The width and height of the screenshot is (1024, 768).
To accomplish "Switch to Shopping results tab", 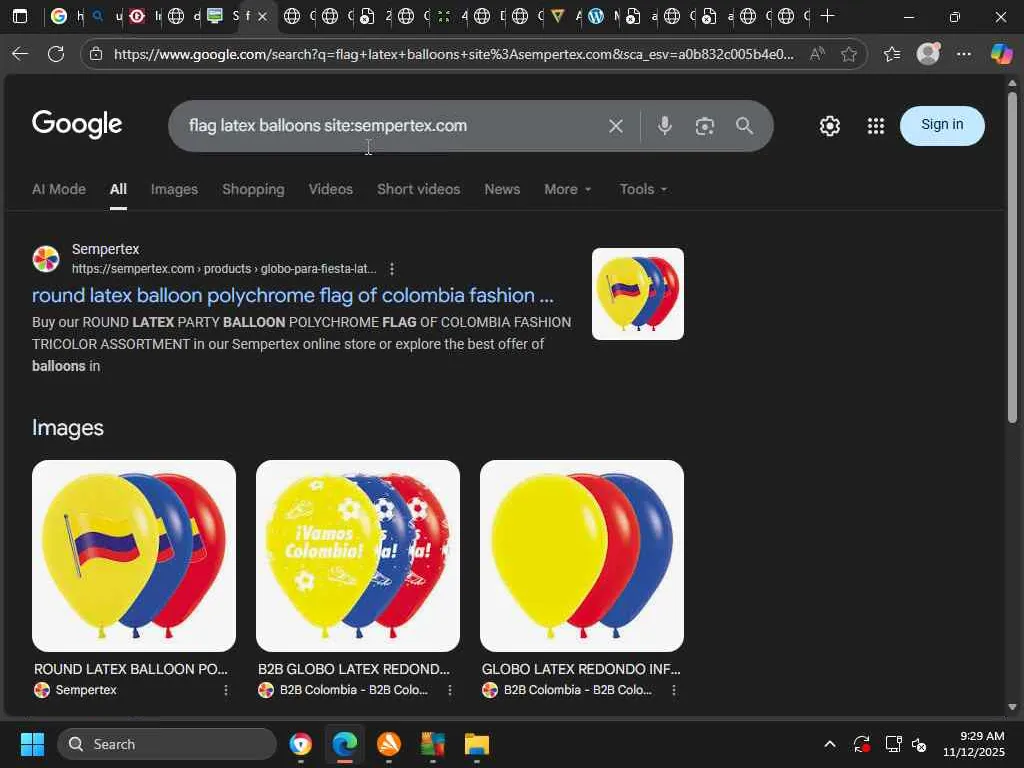I will coord(253,189).
